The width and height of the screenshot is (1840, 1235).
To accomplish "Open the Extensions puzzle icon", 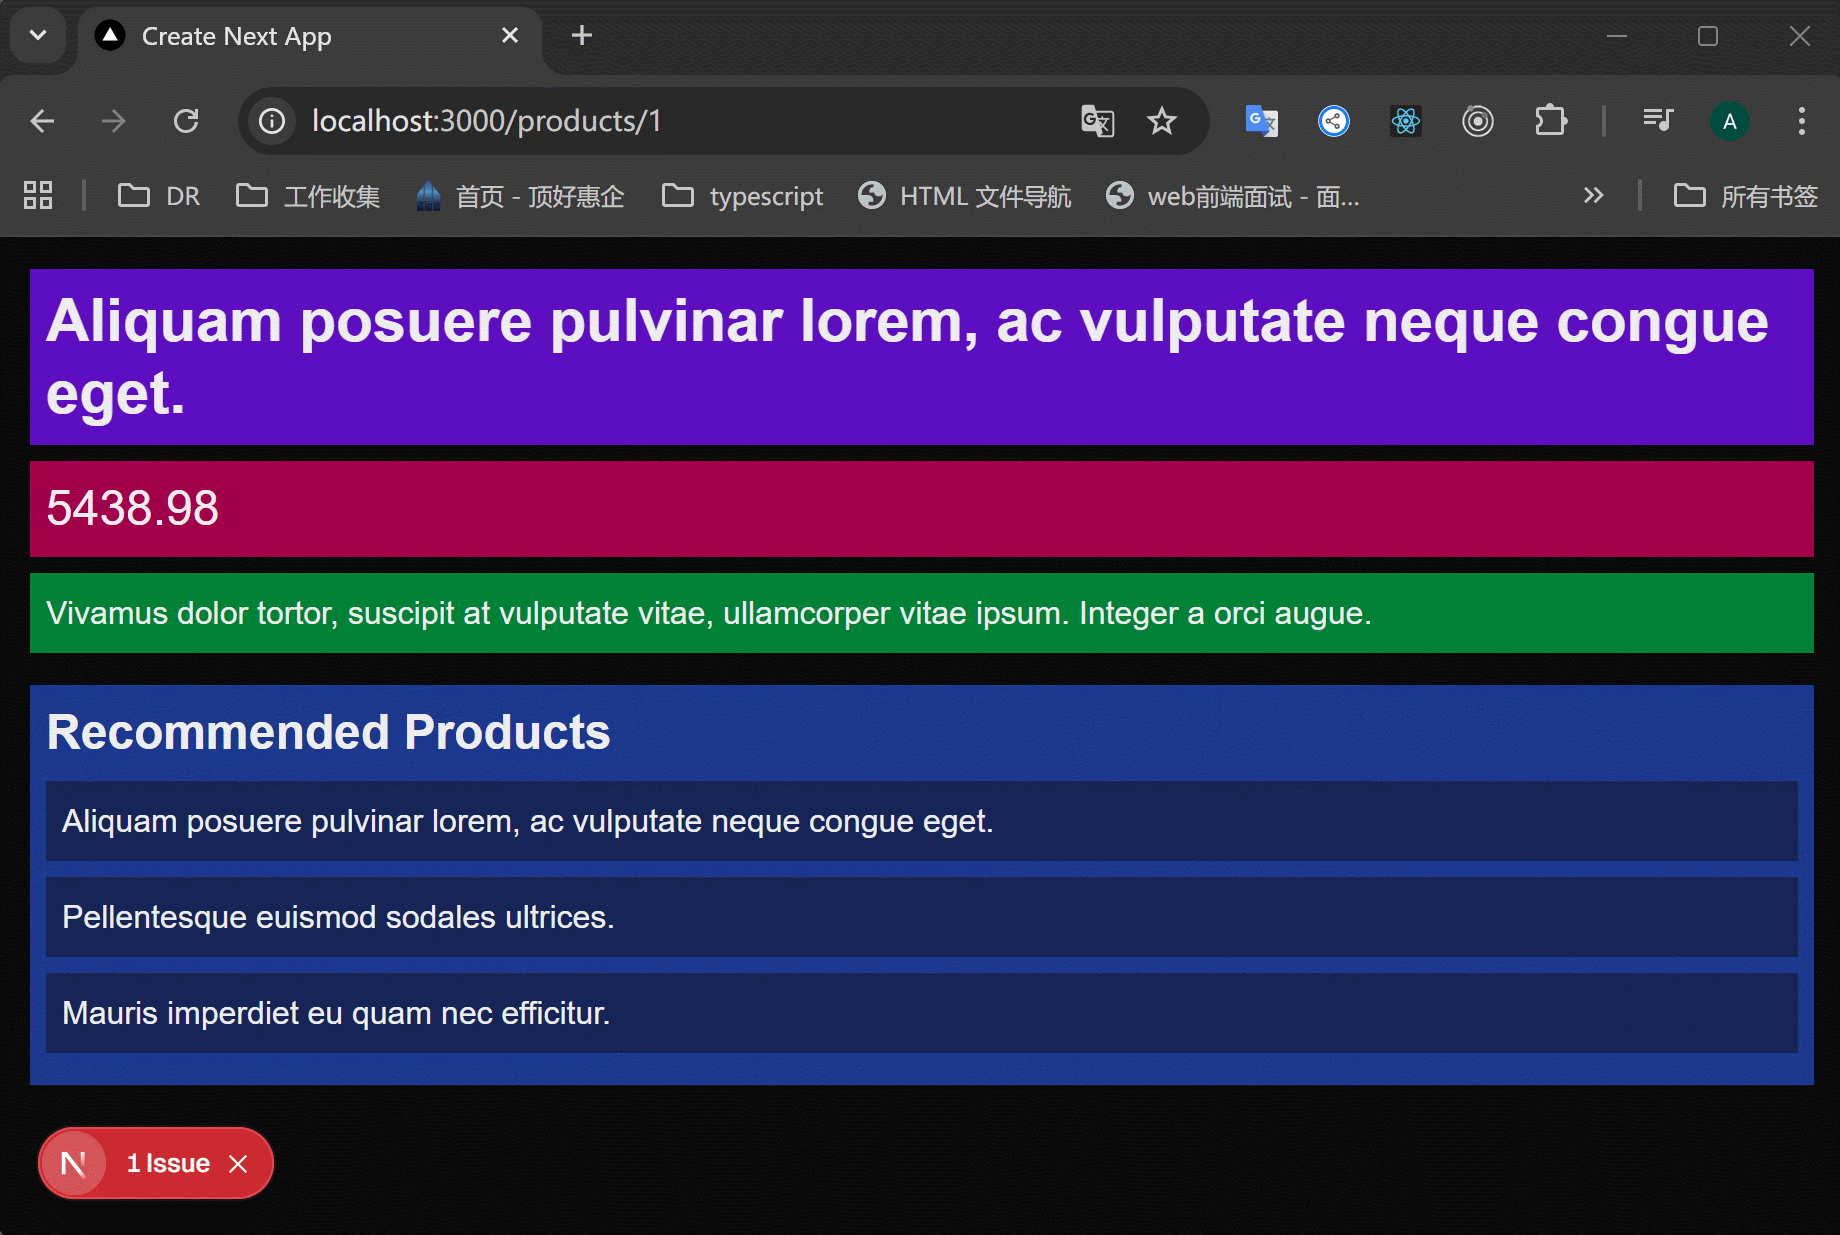I will coord(1550,122).
